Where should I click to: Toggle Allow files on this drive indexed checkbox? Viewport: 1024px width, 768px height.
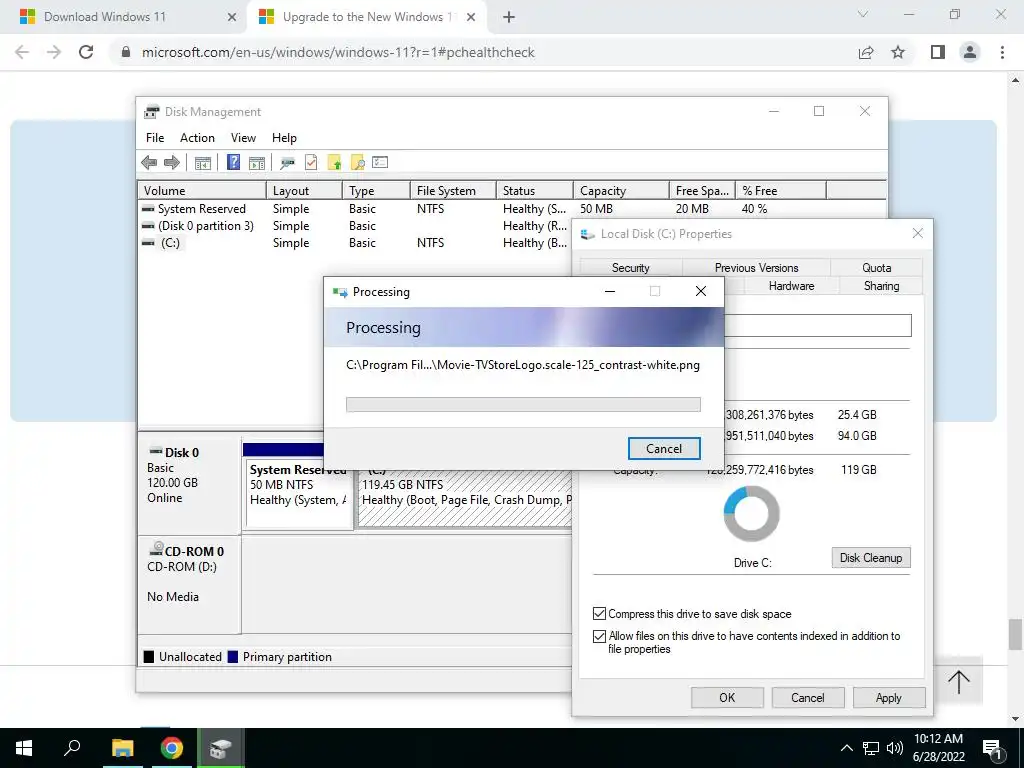pos(599,635)
